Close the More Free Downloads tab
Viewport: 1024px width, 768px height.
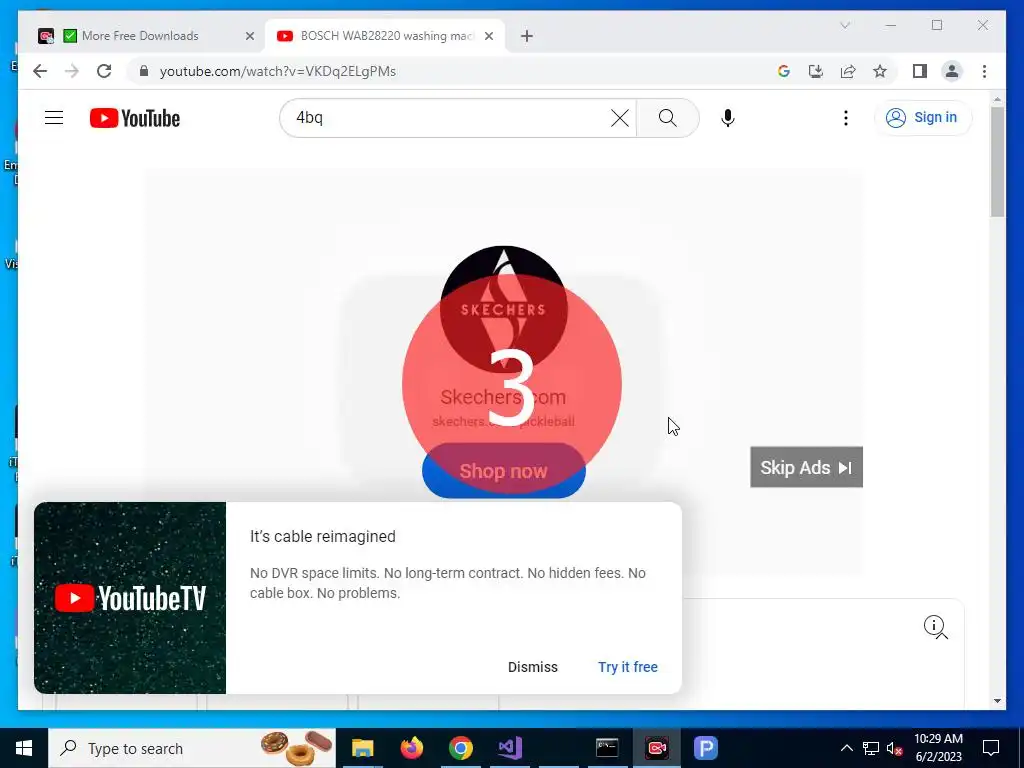pos(249,36)
